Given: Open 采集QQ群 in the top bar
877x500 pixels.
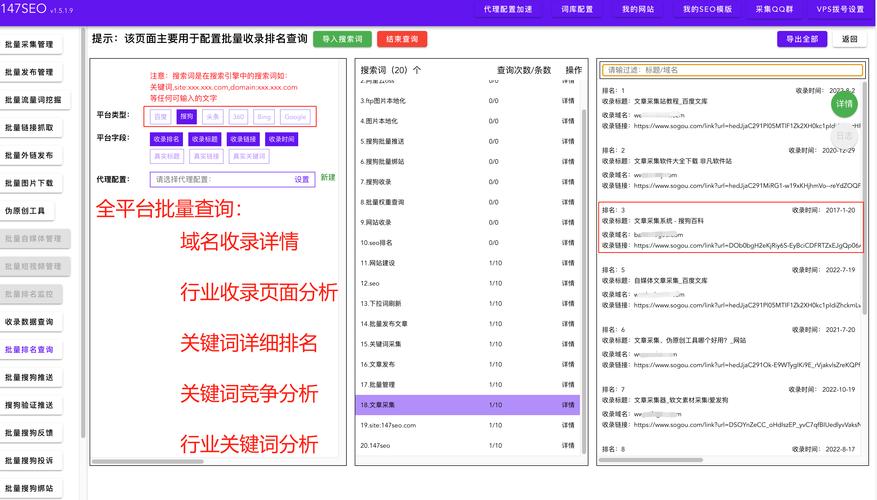Looking at the screenshot, I should pyautogui.click(x=774, y=9).
